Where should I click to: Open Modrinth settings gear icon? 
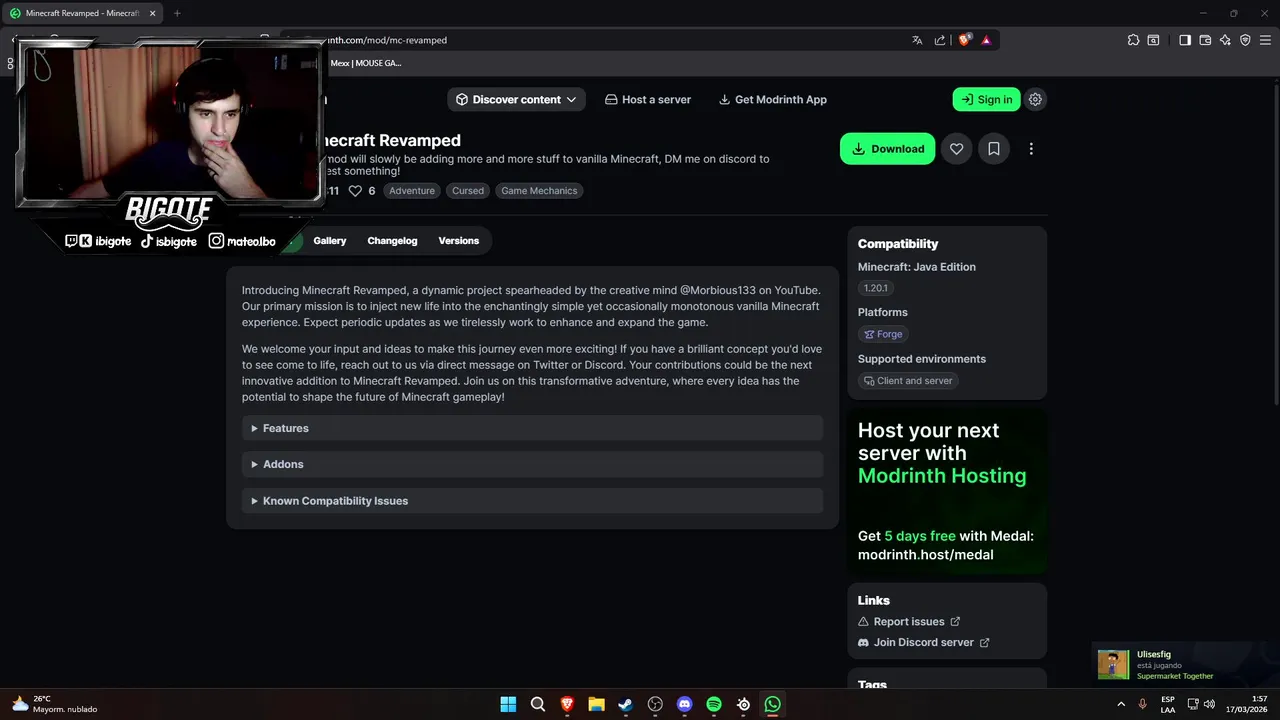(x=1035, y=99)
